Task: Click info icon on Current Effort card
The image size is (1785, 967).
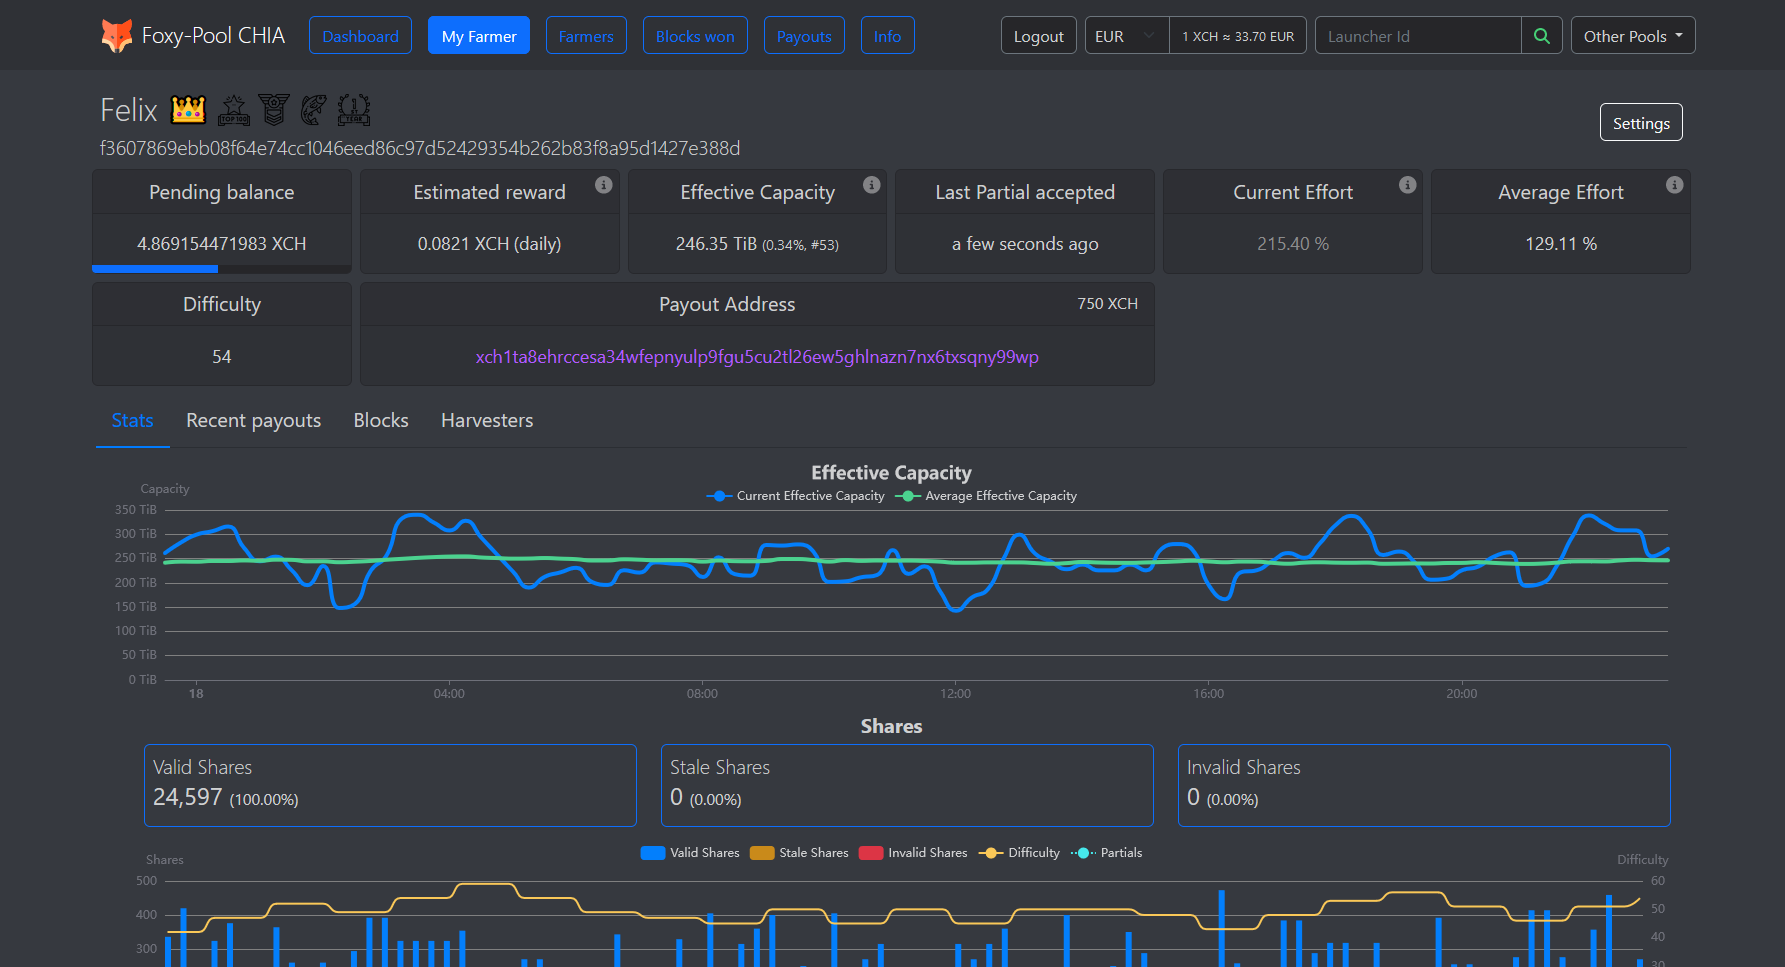Action: point(1407,185)
